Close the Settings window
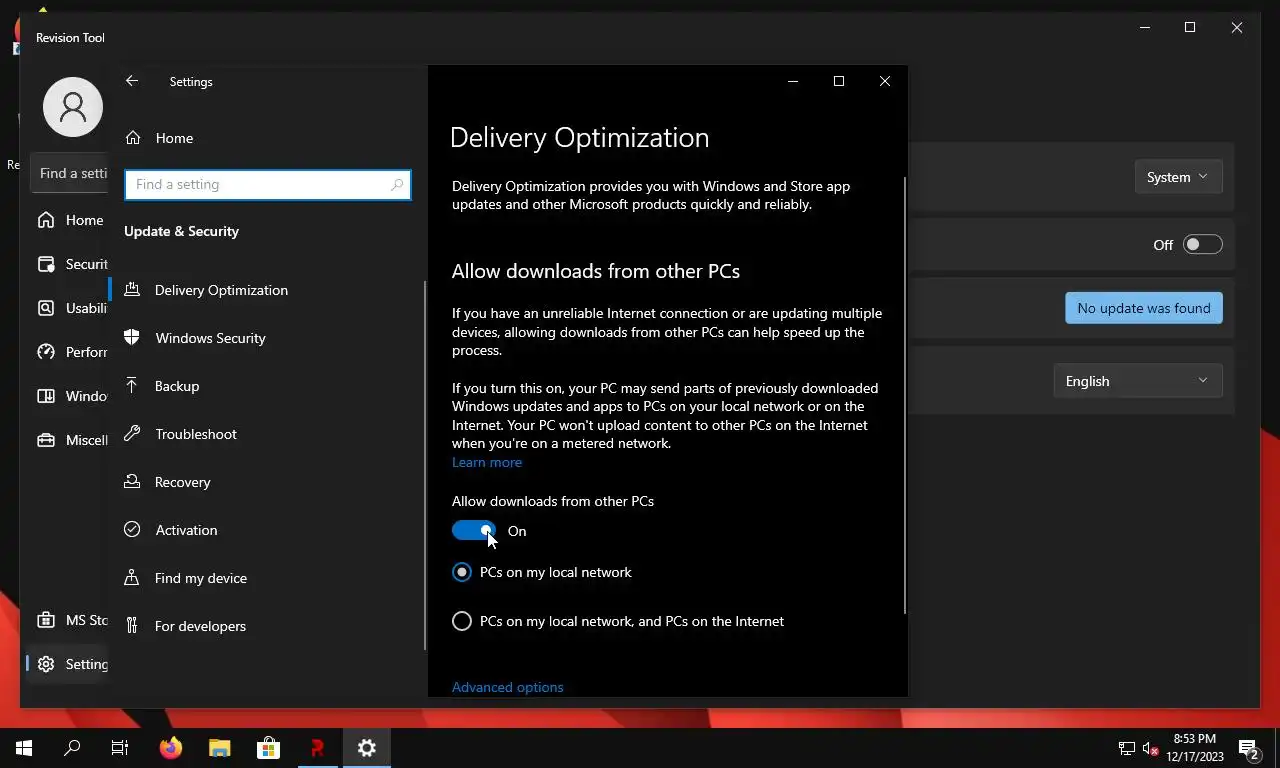This screenshot has height=768, width=1280. pyautogui.click(x=885, y=81)
